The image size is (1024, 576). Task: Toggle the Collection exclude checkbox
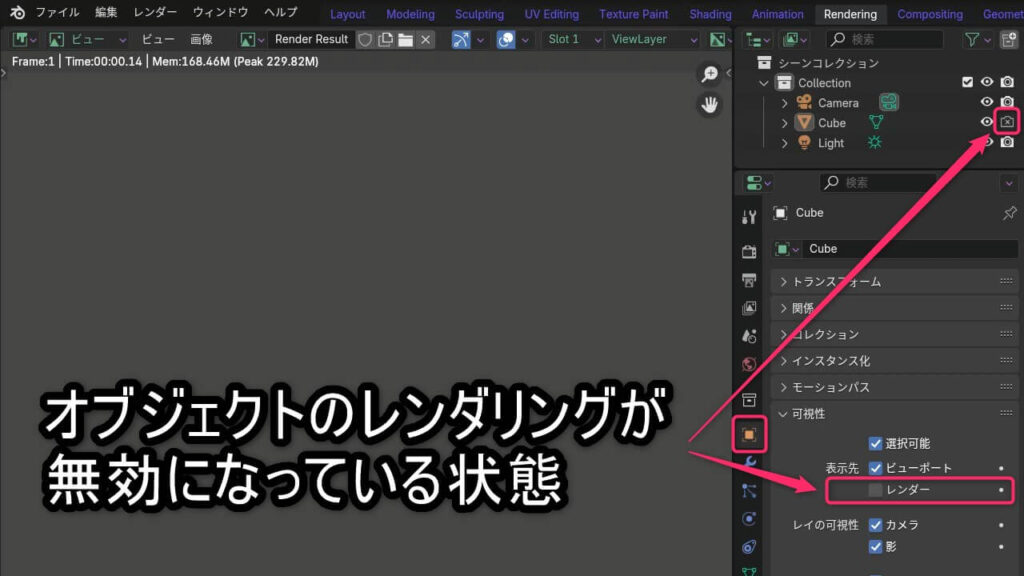coord(967,82)
